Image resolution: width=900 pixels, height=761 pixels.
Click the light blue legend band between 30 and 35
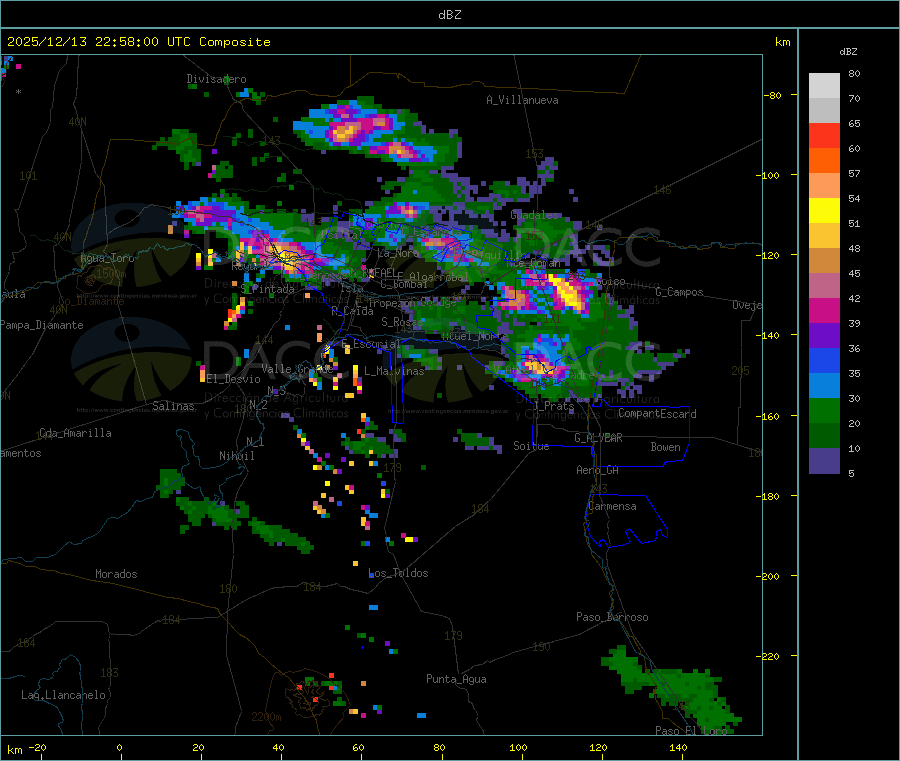coord(824,386)
